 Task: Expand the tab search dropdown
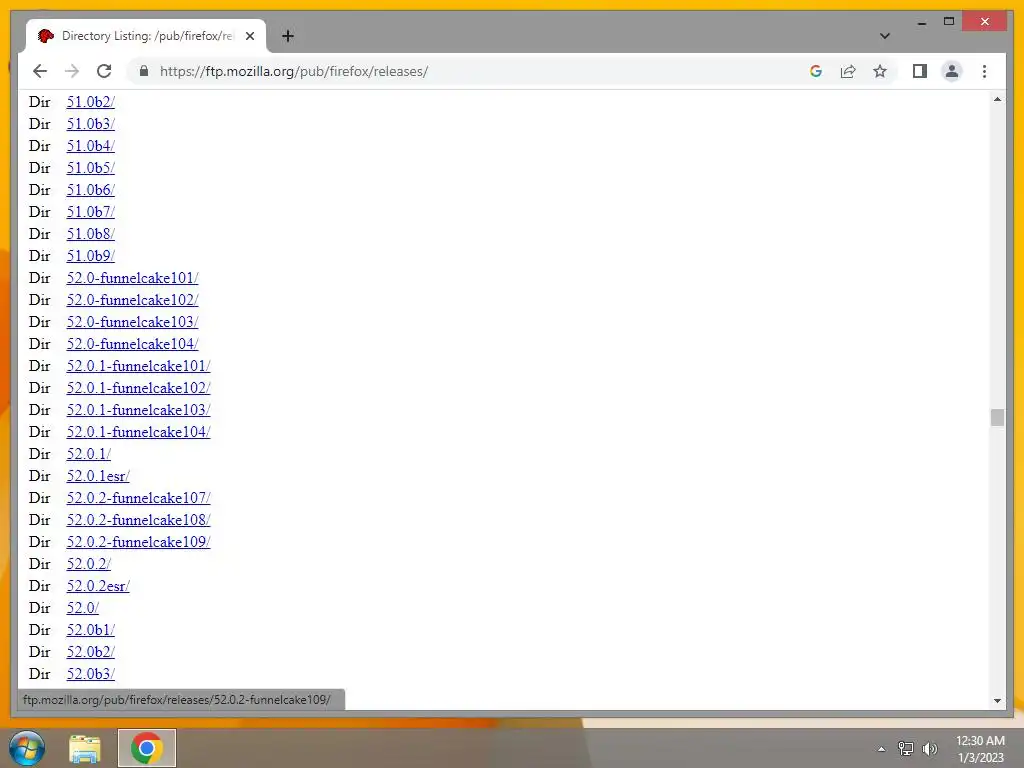tap(884, 36)
